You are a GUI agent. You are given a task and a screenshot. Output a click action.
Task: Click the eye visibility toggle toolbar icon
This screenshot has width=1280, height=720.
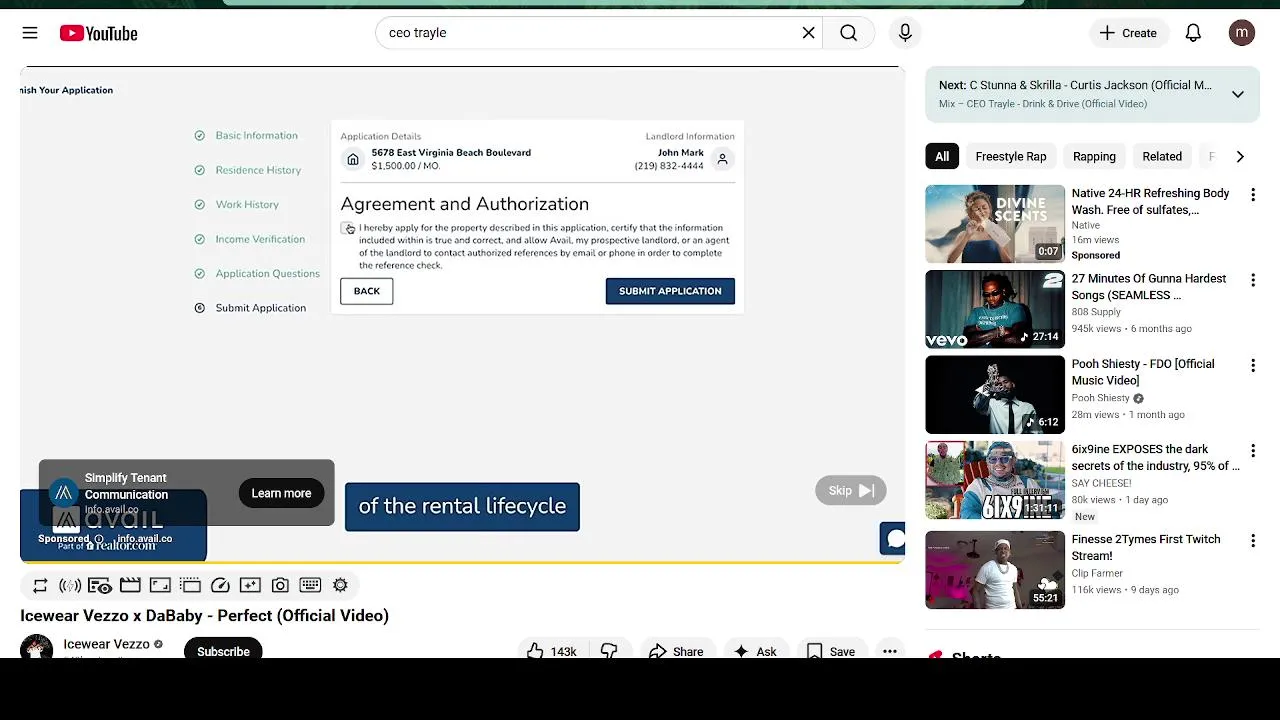click(100, 585)
